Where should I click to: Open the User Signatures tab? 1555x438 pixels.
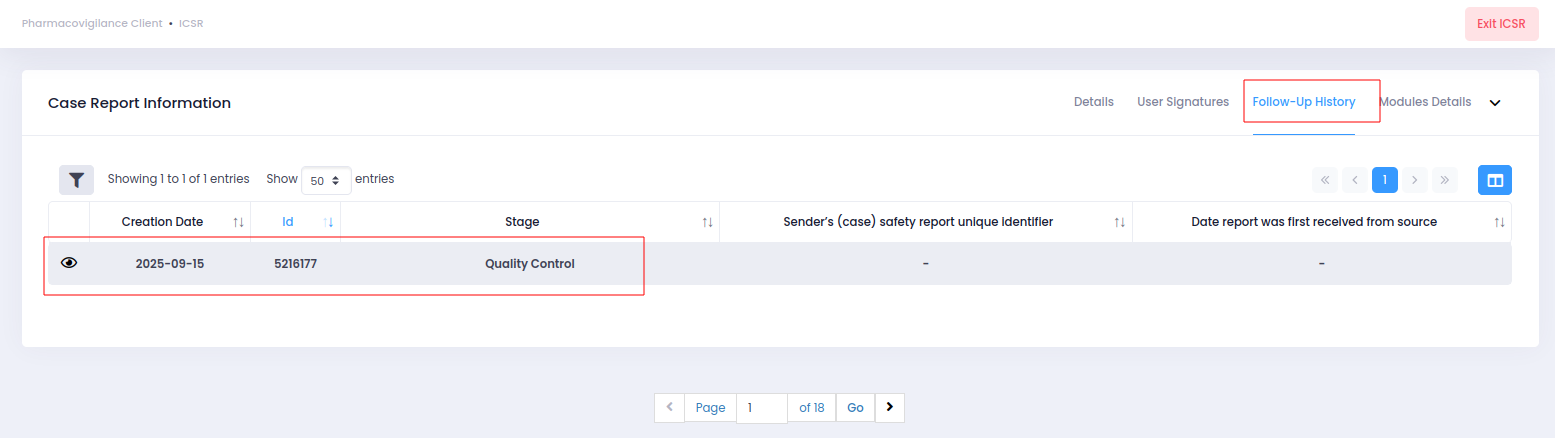[1183, 102]
